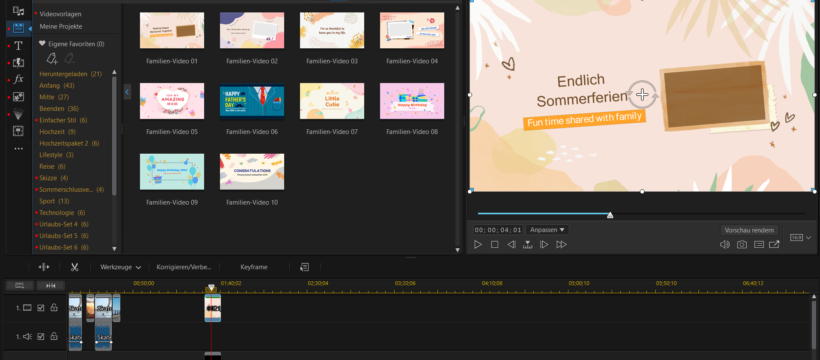The image size is (820, 360).
Task: Lock audio track 1
Action: click(x=53, y=336)
